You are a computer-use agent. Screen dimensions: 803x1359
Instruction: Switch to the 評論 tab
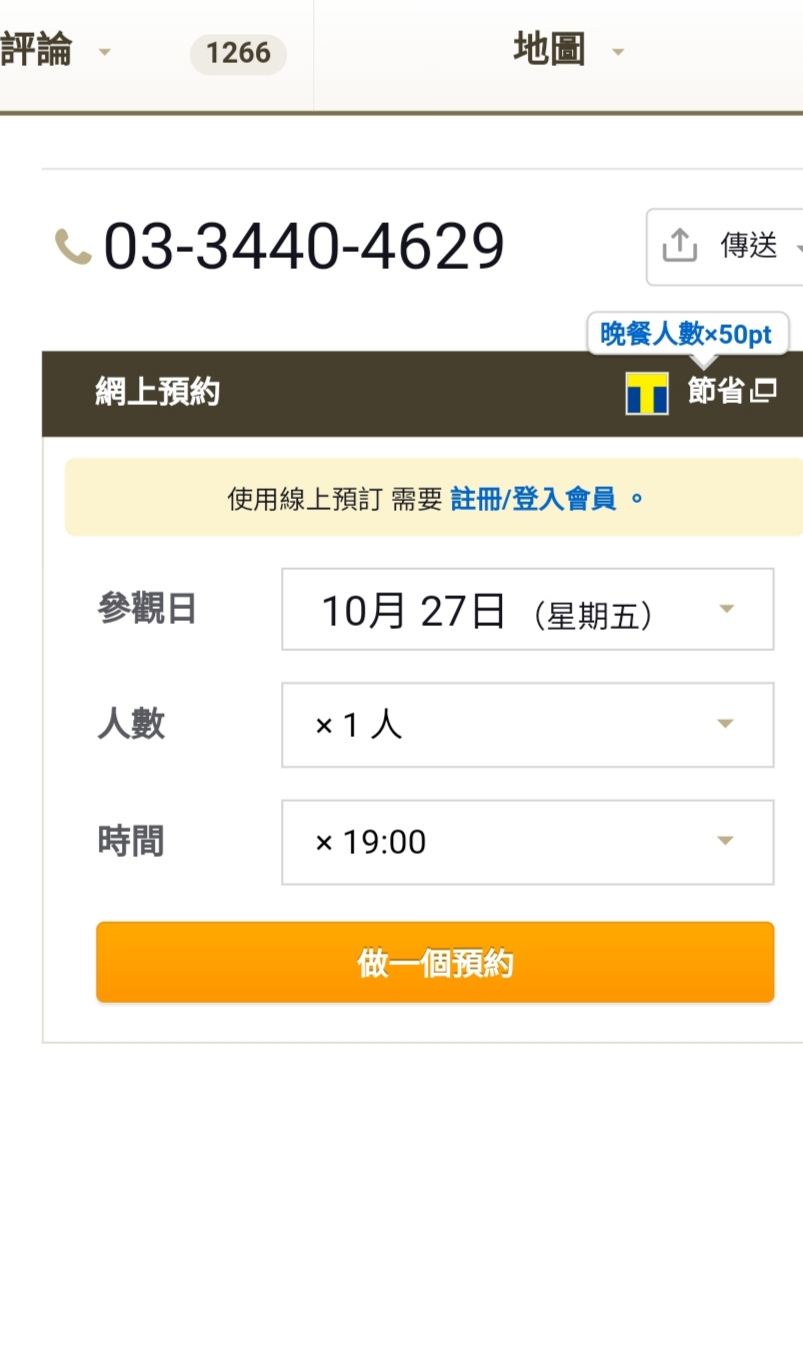pos(37,50)
